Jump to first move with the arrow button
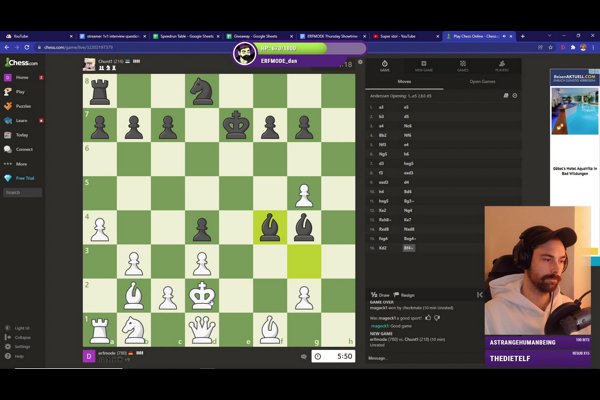This screenshot has height=400, width=600. tap(479, 295)
